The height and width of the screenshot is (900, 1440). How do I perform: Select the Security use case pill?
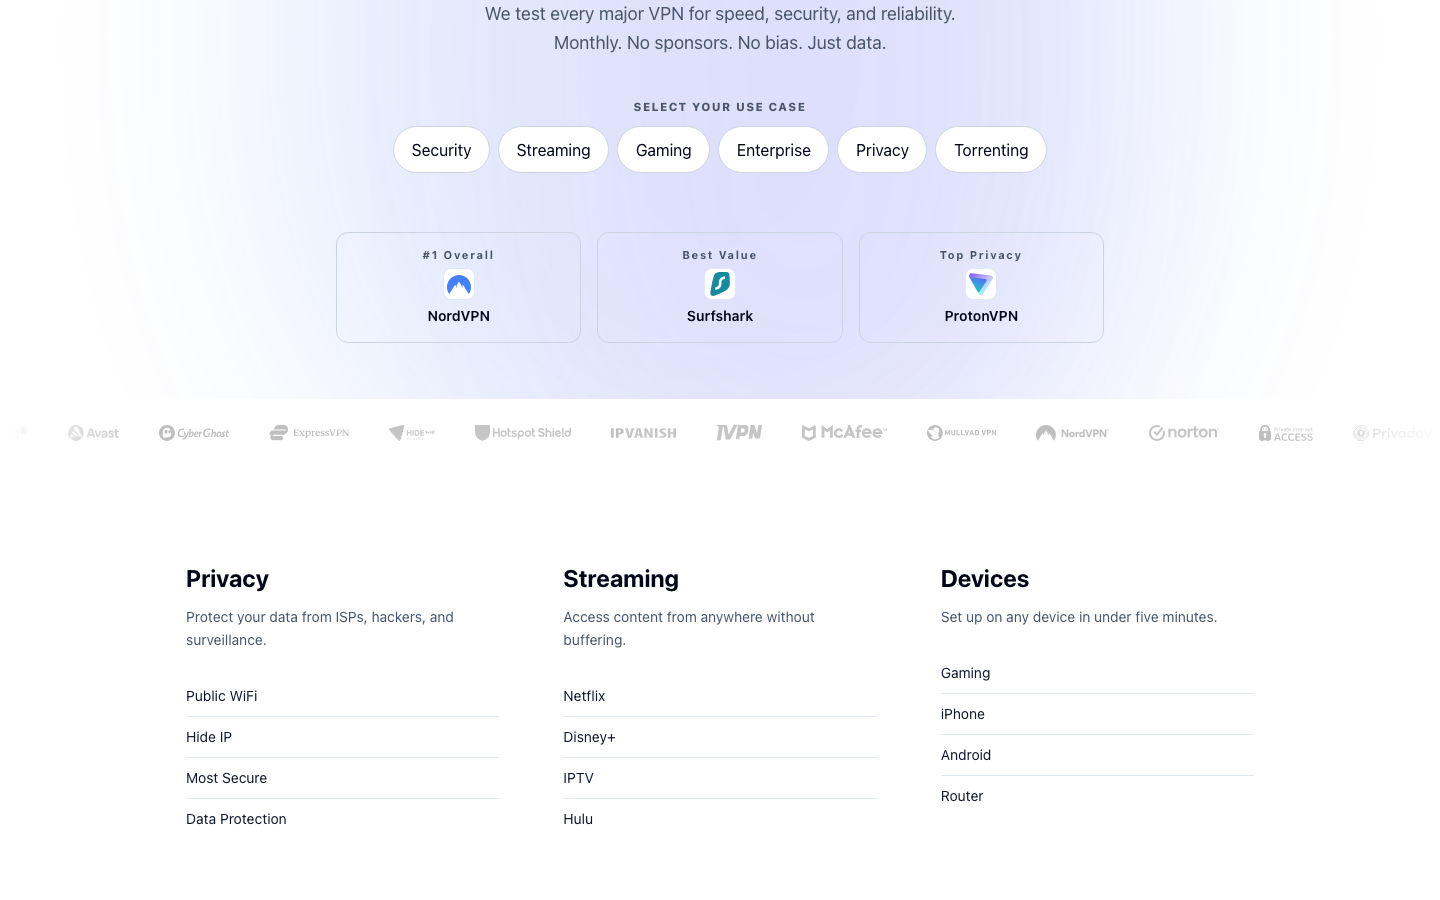(x=441, y=150)
